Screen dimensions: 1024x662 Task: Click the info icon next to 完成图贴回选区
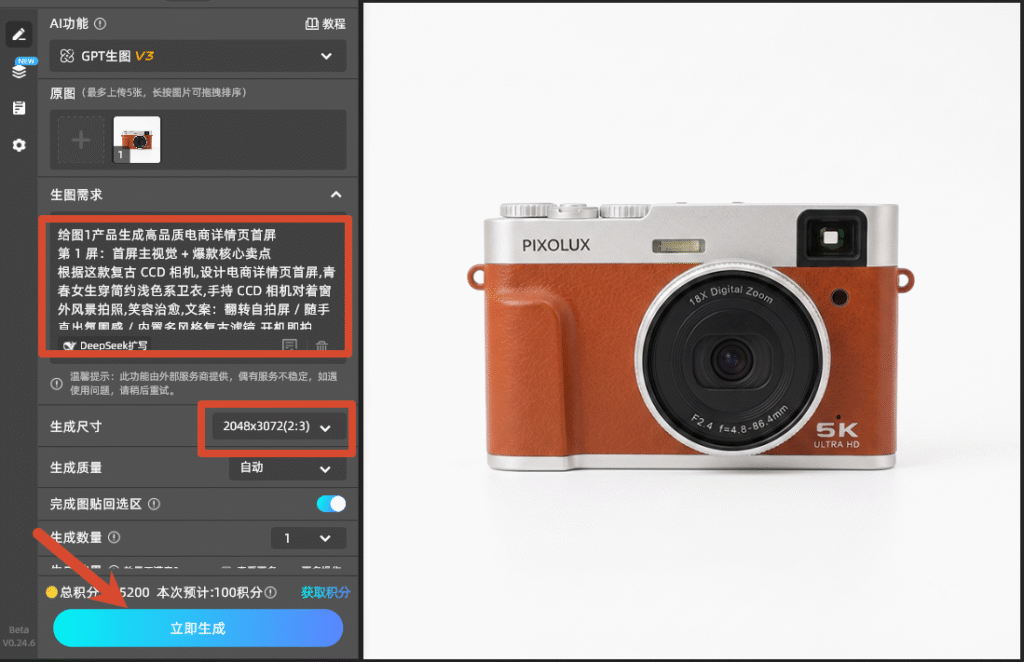(154, 504)
